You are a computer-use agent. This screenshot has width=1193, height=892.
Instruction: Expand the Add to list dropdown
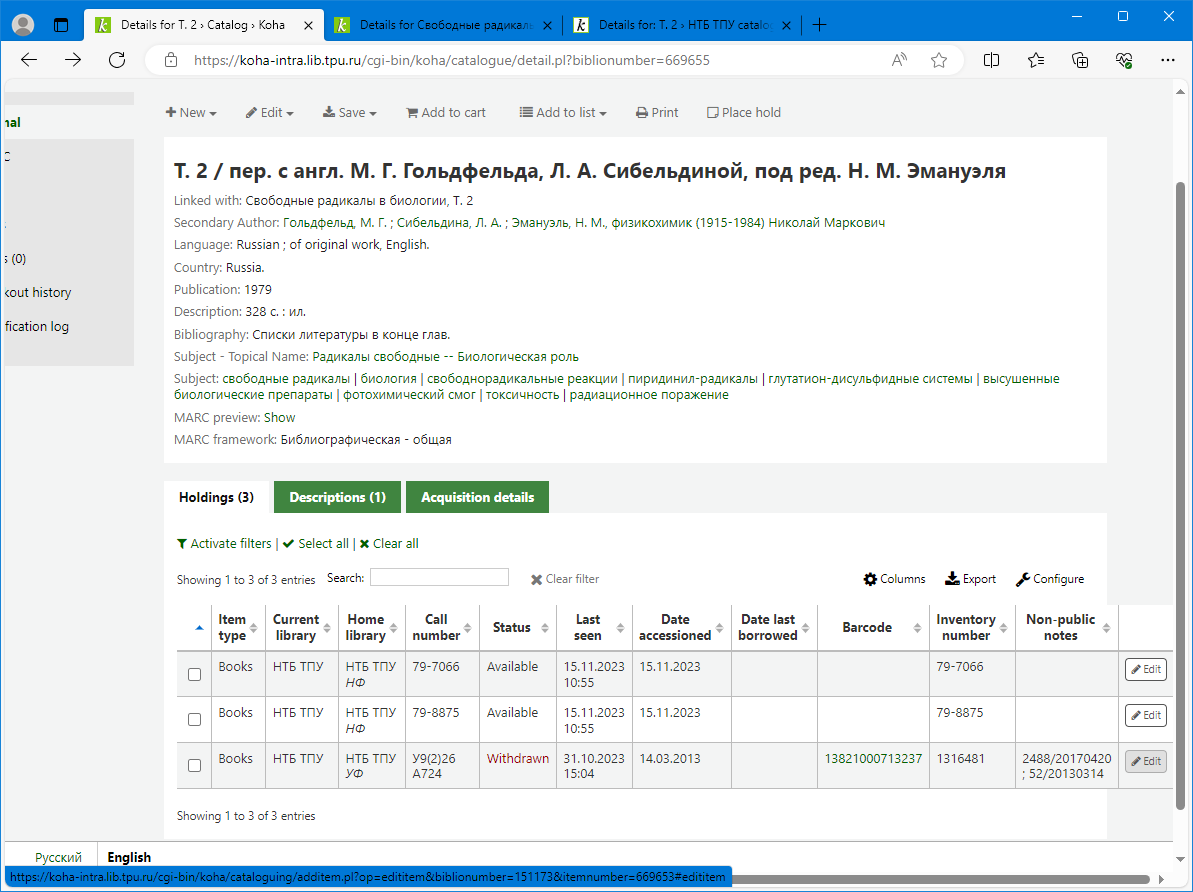pyautogui.click(x=562, y=113)
